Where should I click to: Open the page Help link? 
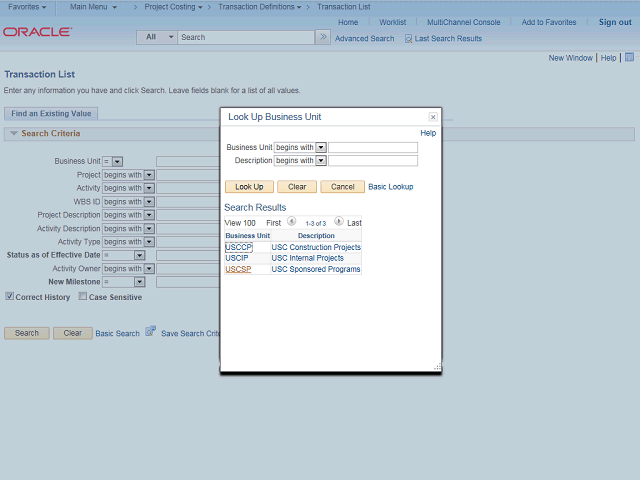[608, 58]
